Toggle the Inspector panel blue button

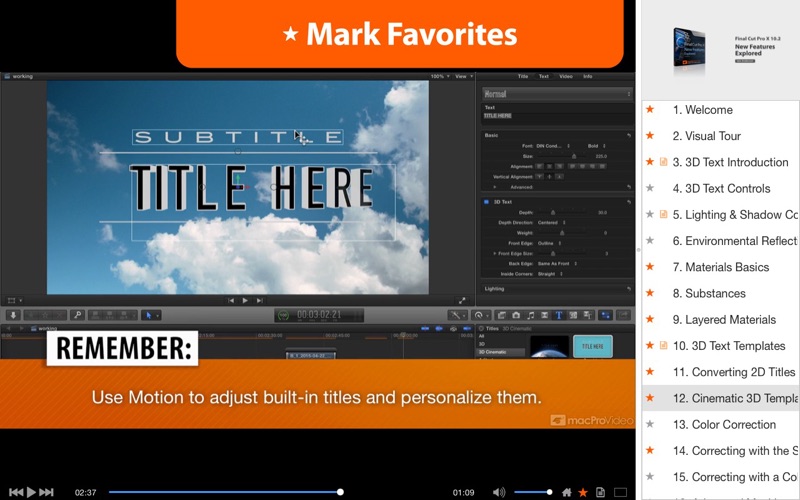tap(606, 315)
